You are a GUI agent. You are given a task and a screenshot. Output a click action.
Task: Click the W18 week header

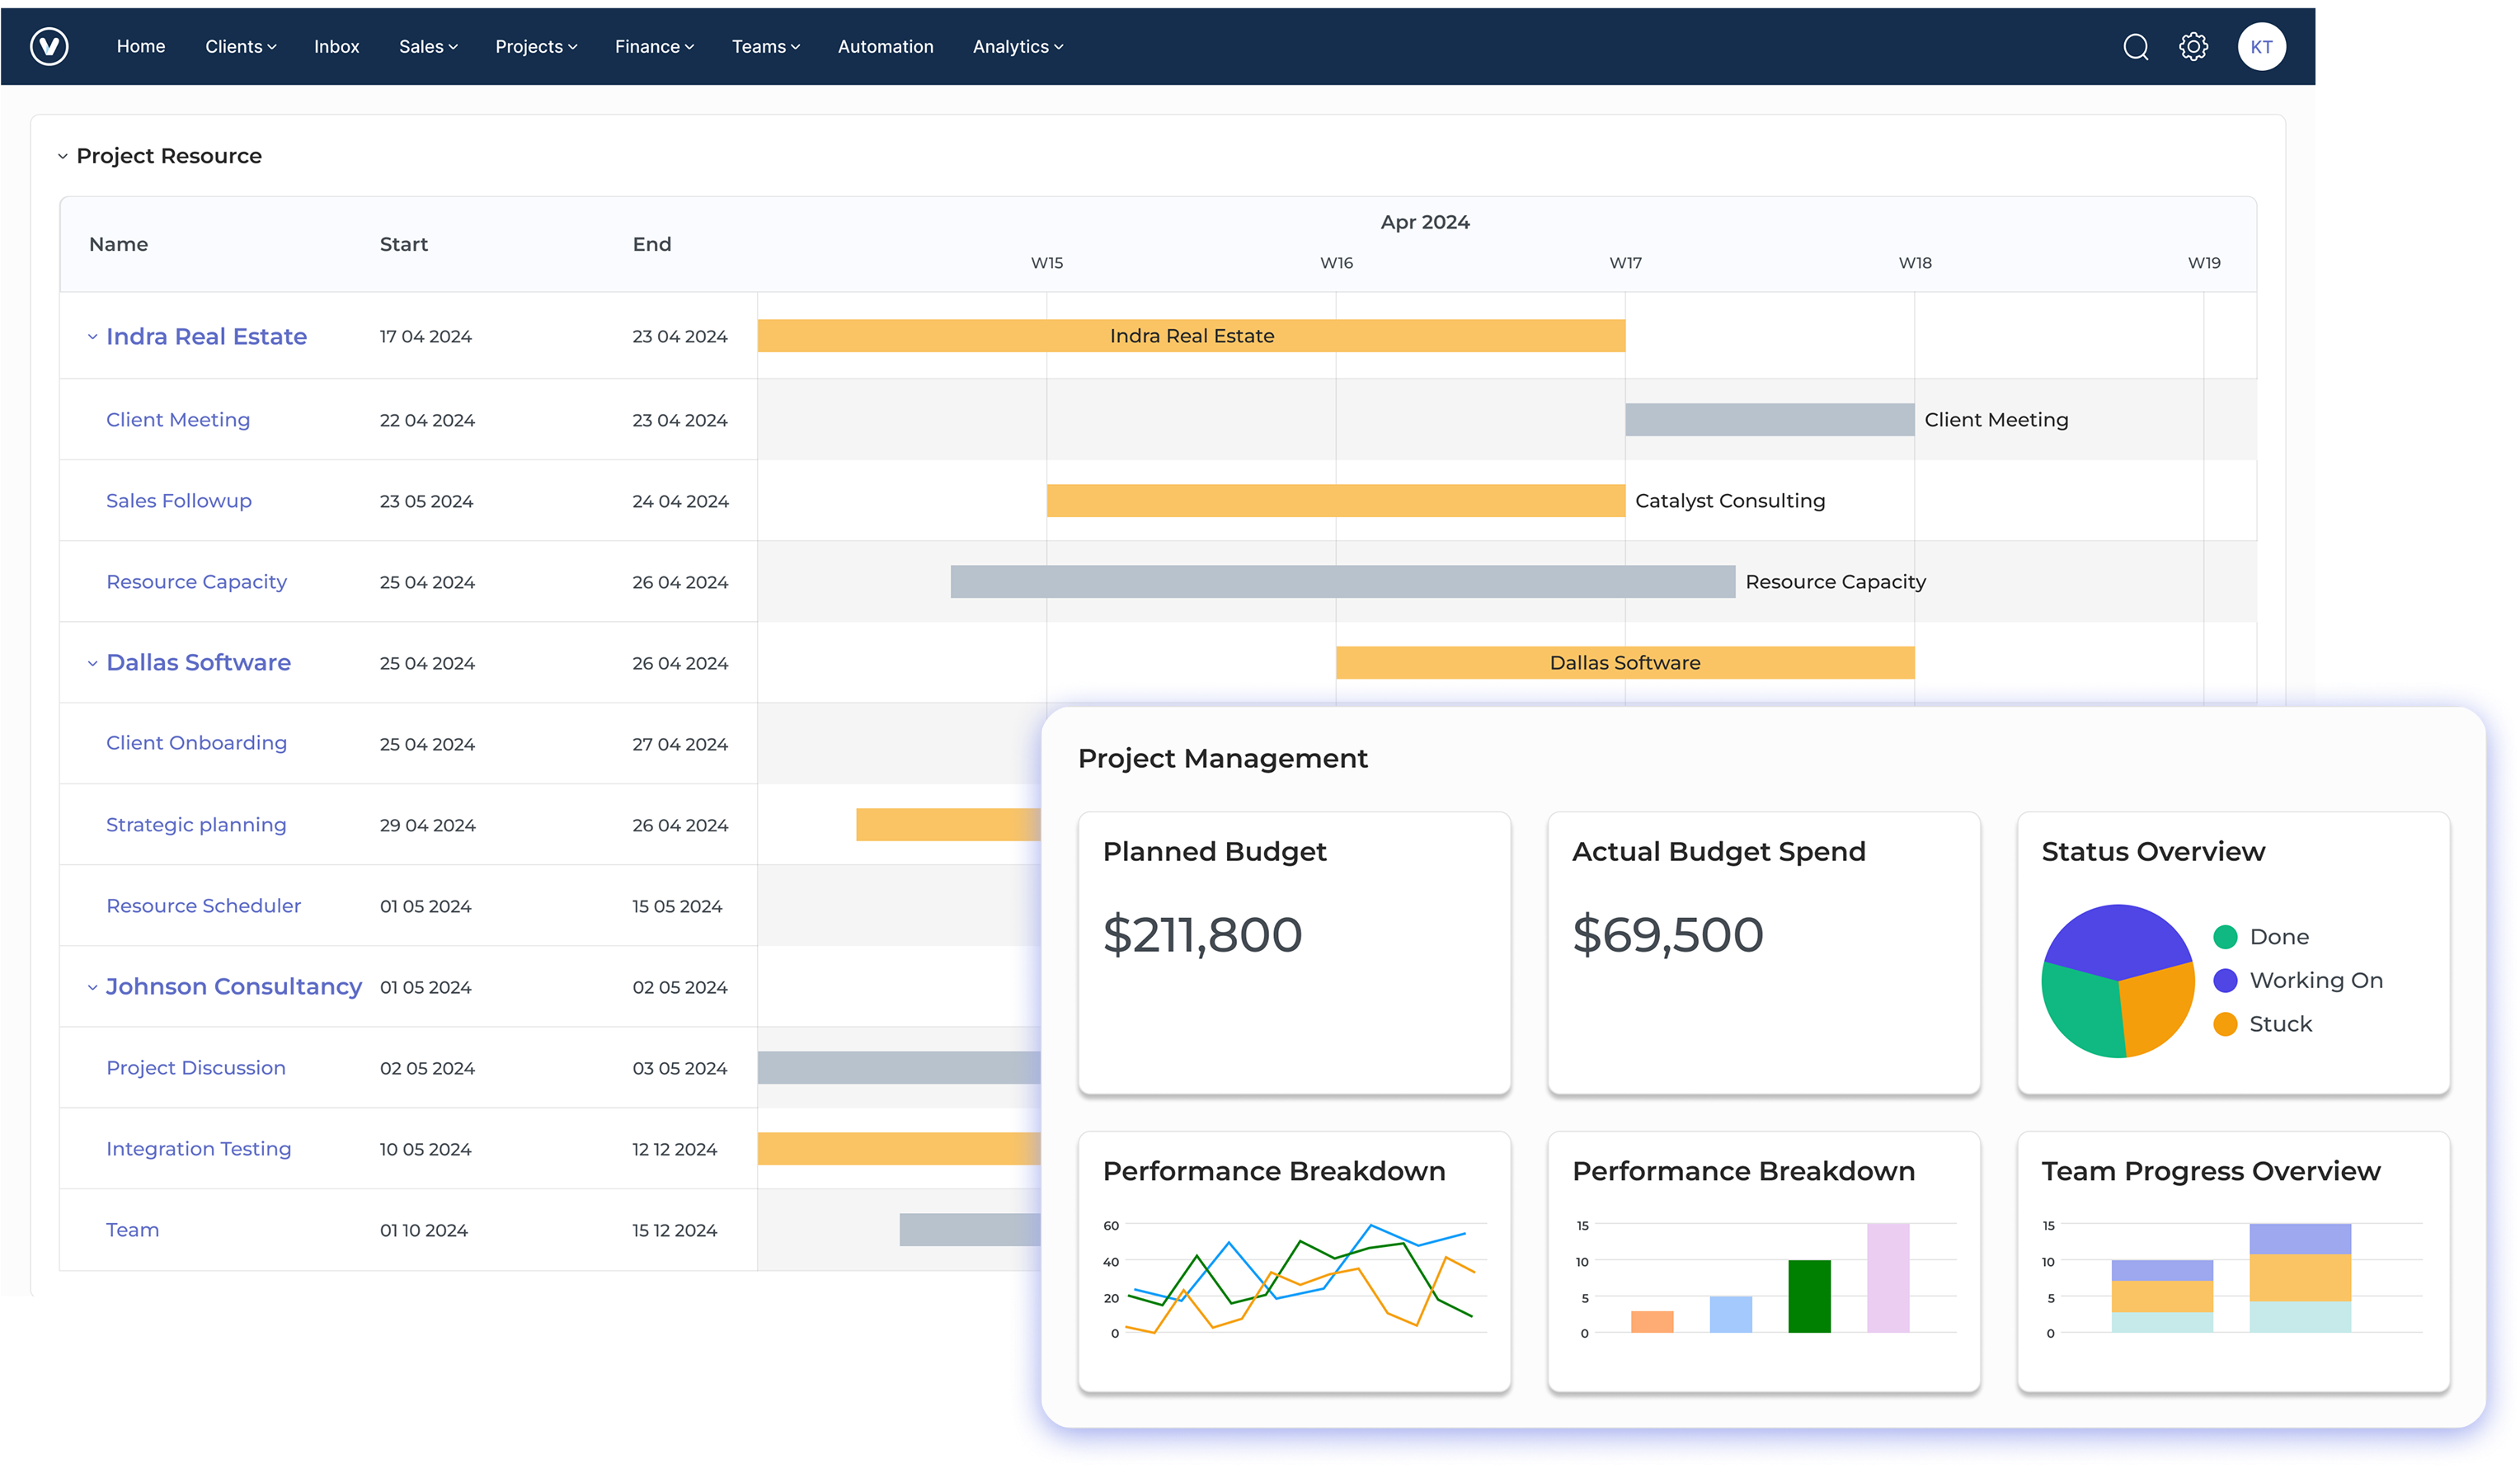pos(1914,263)
